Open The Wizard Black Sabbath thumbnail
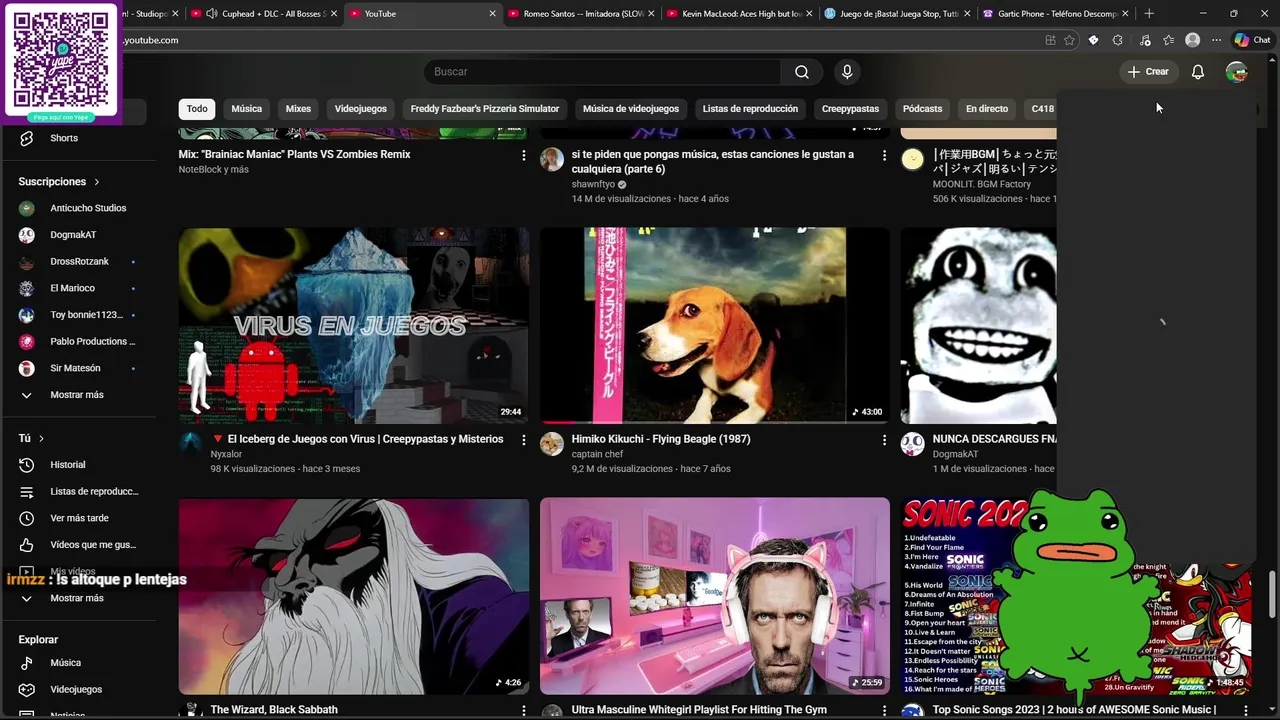1280x720 pixels. click(x=354, y=596)
